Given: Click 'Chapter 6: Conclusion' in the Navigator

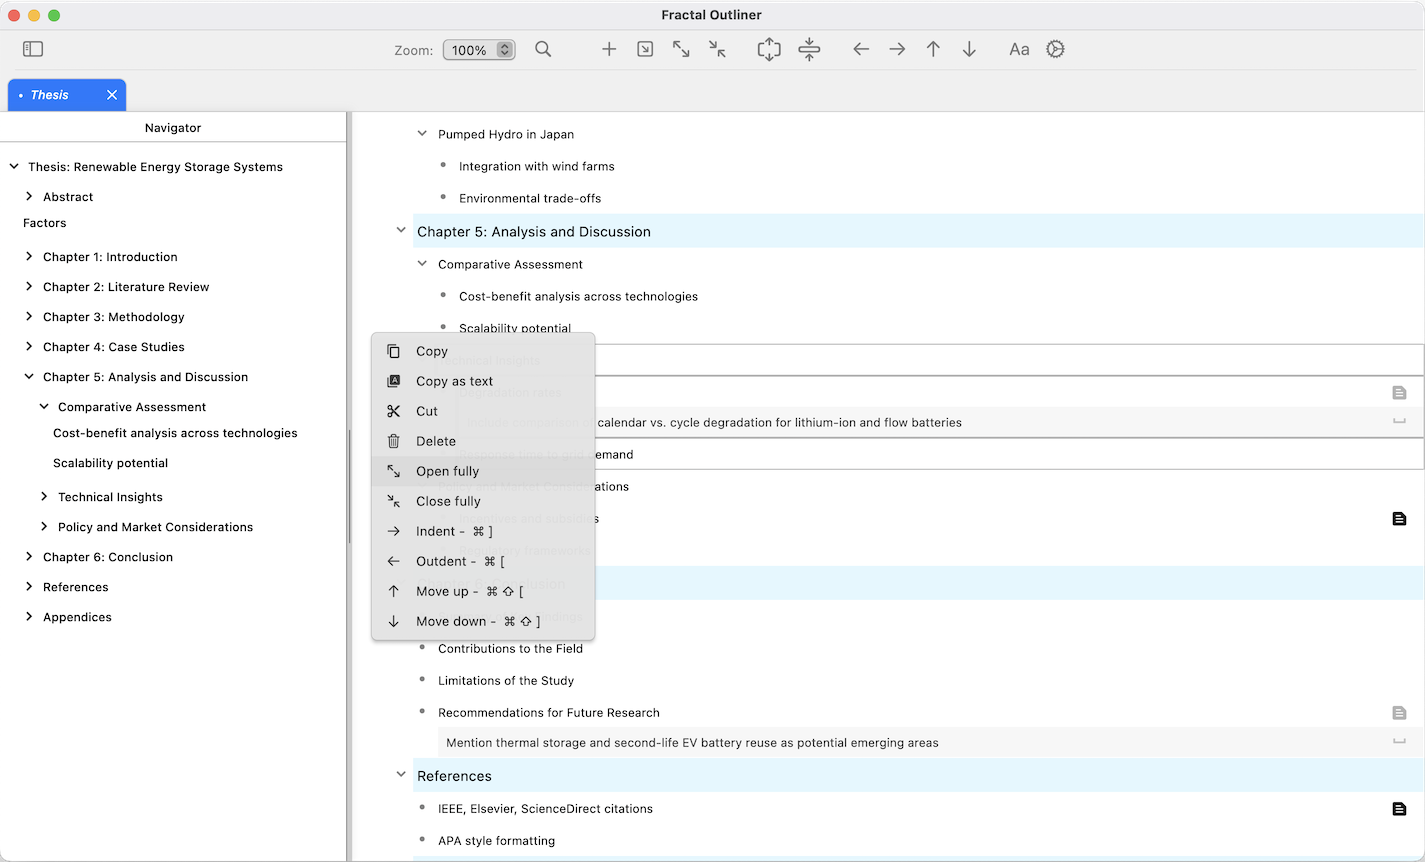Looking at the screenshot, I should point(110,557).
